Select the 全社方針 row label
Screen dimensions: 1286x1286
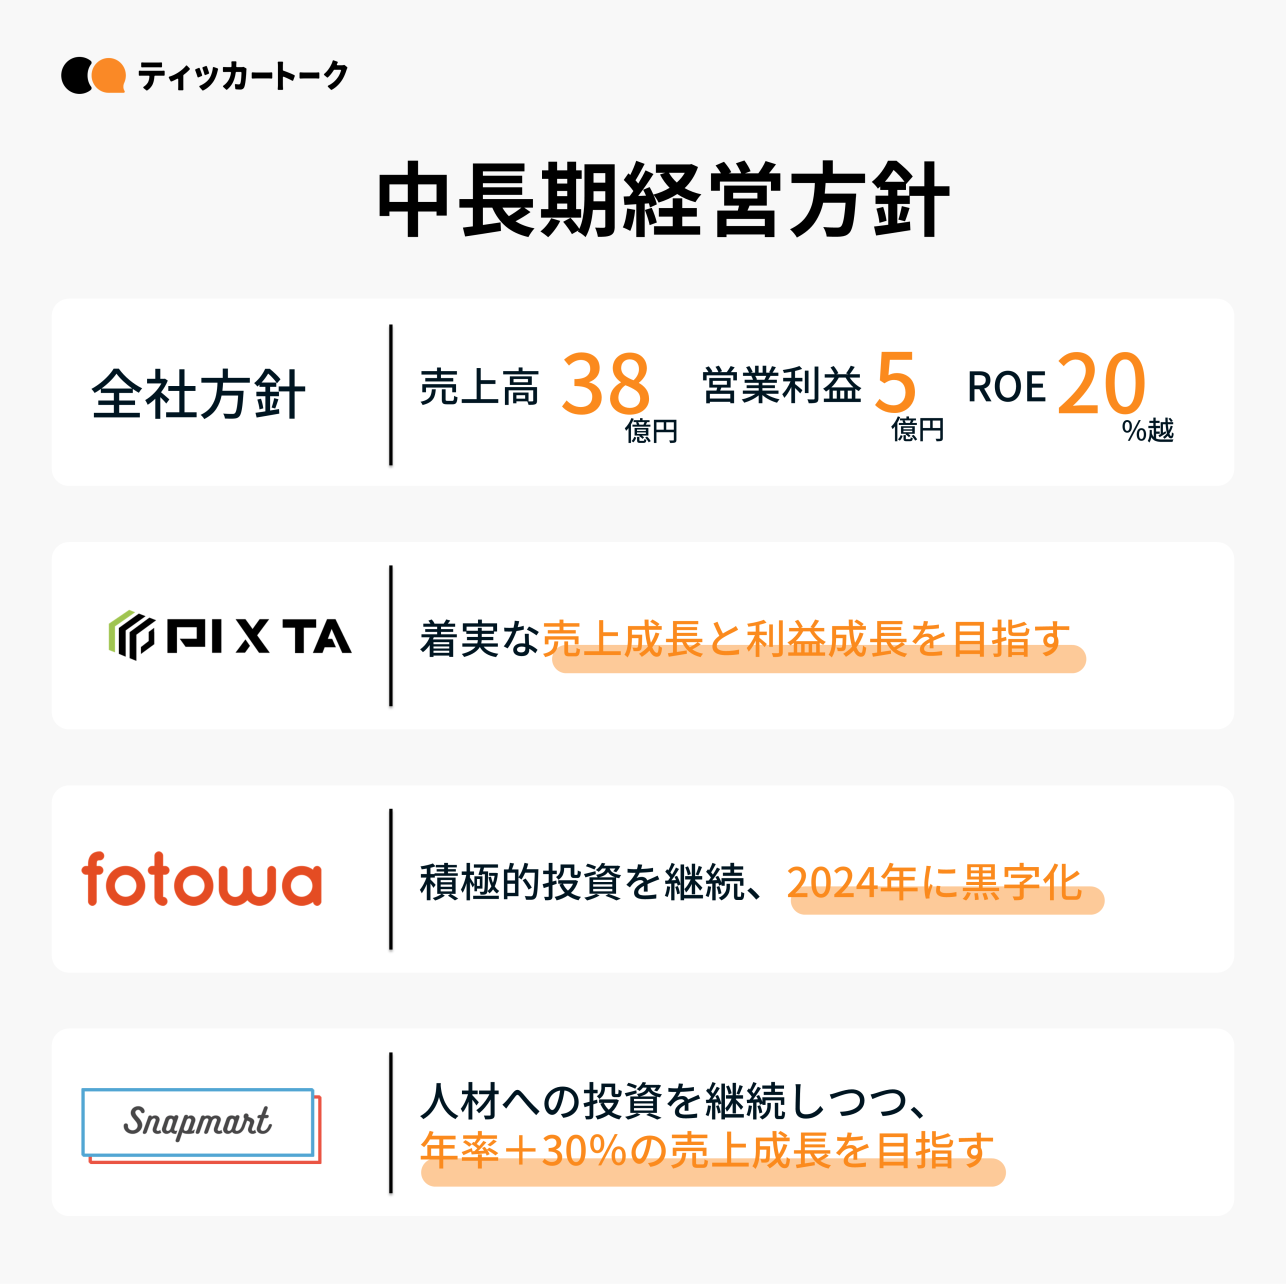point(198,394)
